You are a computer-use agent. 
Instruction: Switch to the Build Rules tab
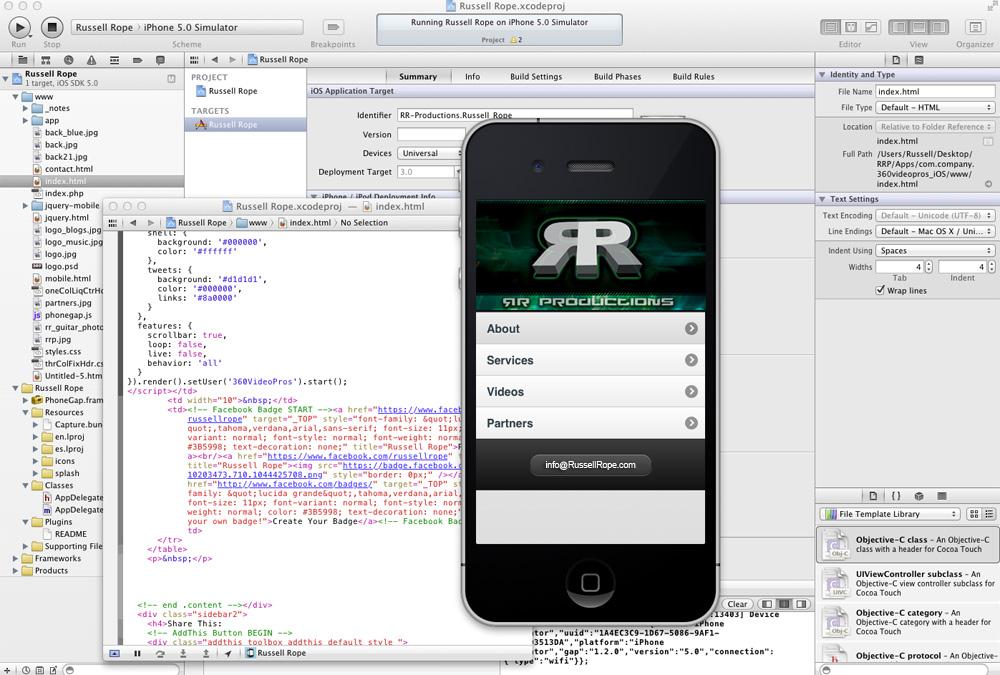click(693, 77)
